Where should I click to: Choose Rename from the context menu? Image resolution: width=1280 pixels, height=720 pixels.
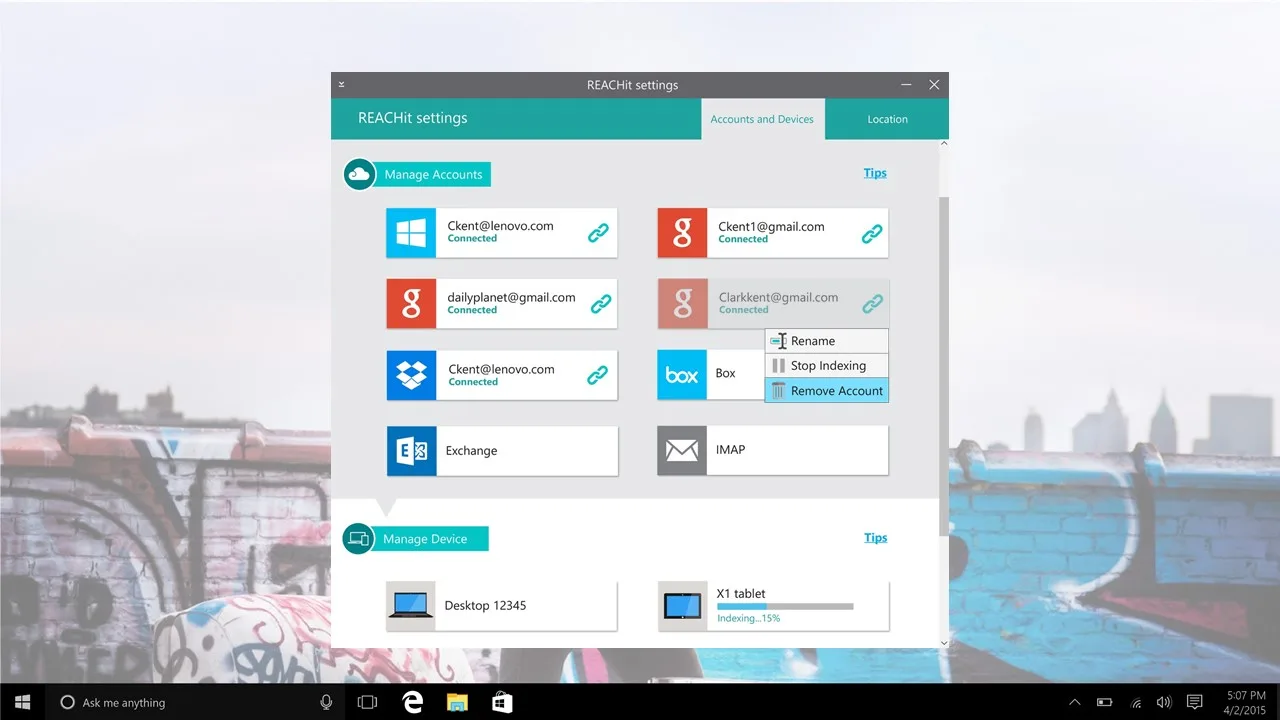[826, 341]
